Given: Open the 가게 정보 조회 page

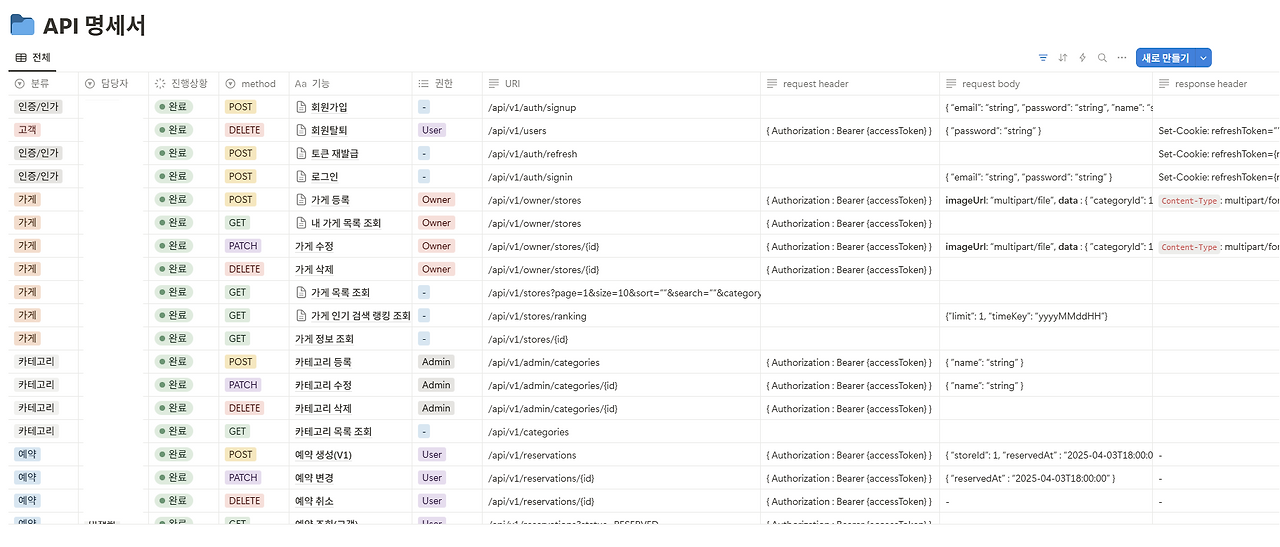Looking at the screenshot, I should pos(324,339).
